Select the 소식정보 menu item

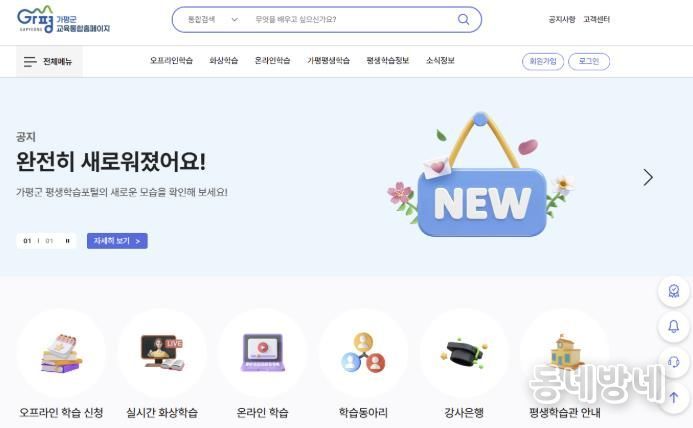(x=440, y=61)
